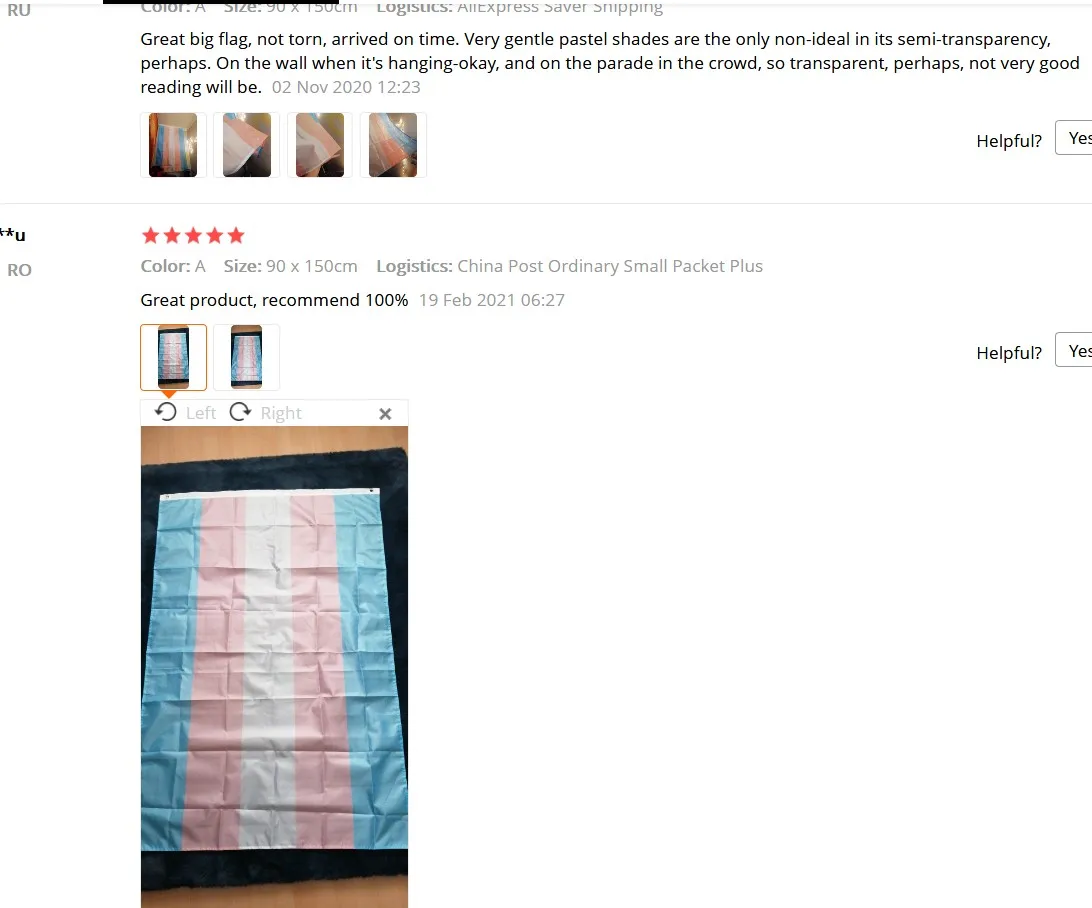Image resolution: width=1092 pixels, height=908 pixels.
Task: Click the first red star in rating
Action: 150,235
